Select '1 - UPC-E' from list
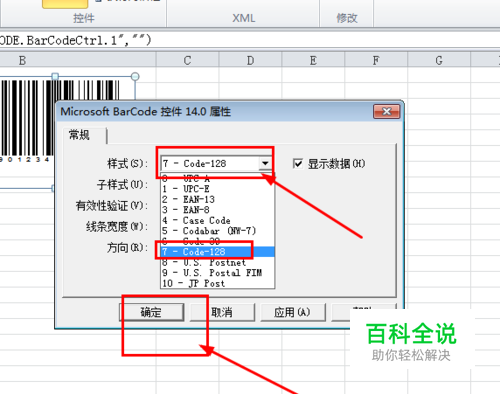The width and height of the screenshot is (500, 394). [217, 189]
